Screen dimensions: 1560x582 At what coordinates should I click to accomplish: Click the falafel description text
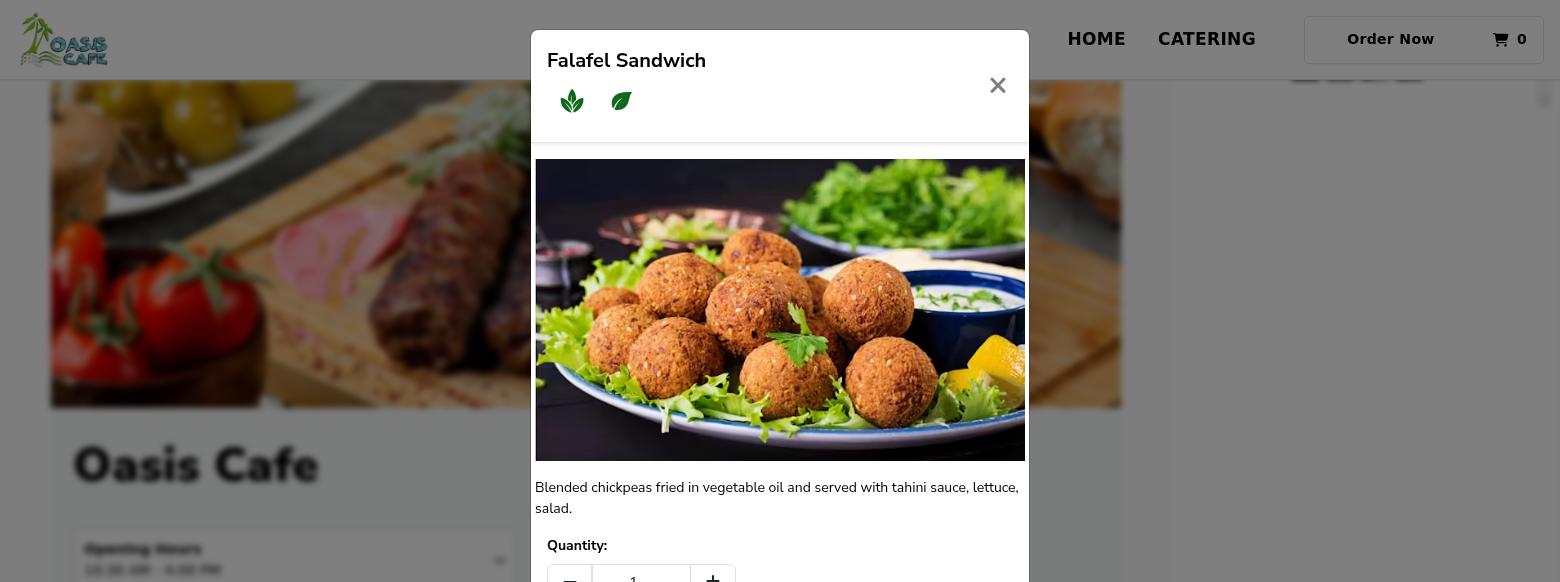777,498
